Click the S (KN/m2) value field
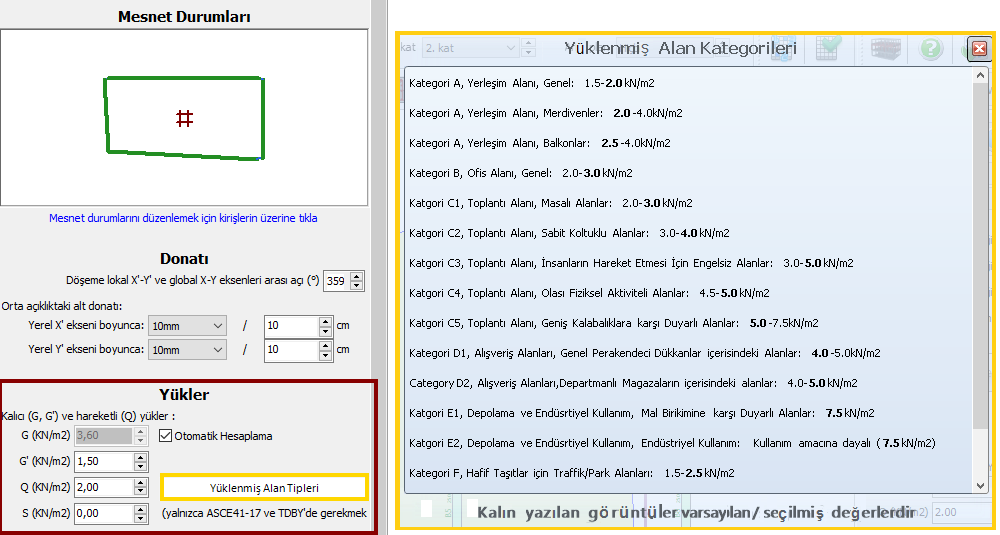The width and height of the screenshot is (1000, 535). tap(102, 514)
